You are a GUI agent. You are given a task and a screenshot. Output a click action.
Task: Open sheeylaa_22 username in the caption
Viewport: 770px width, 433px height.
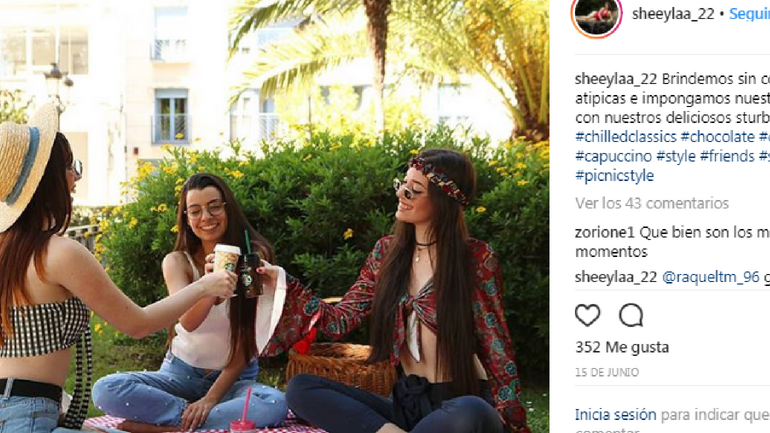616,79
